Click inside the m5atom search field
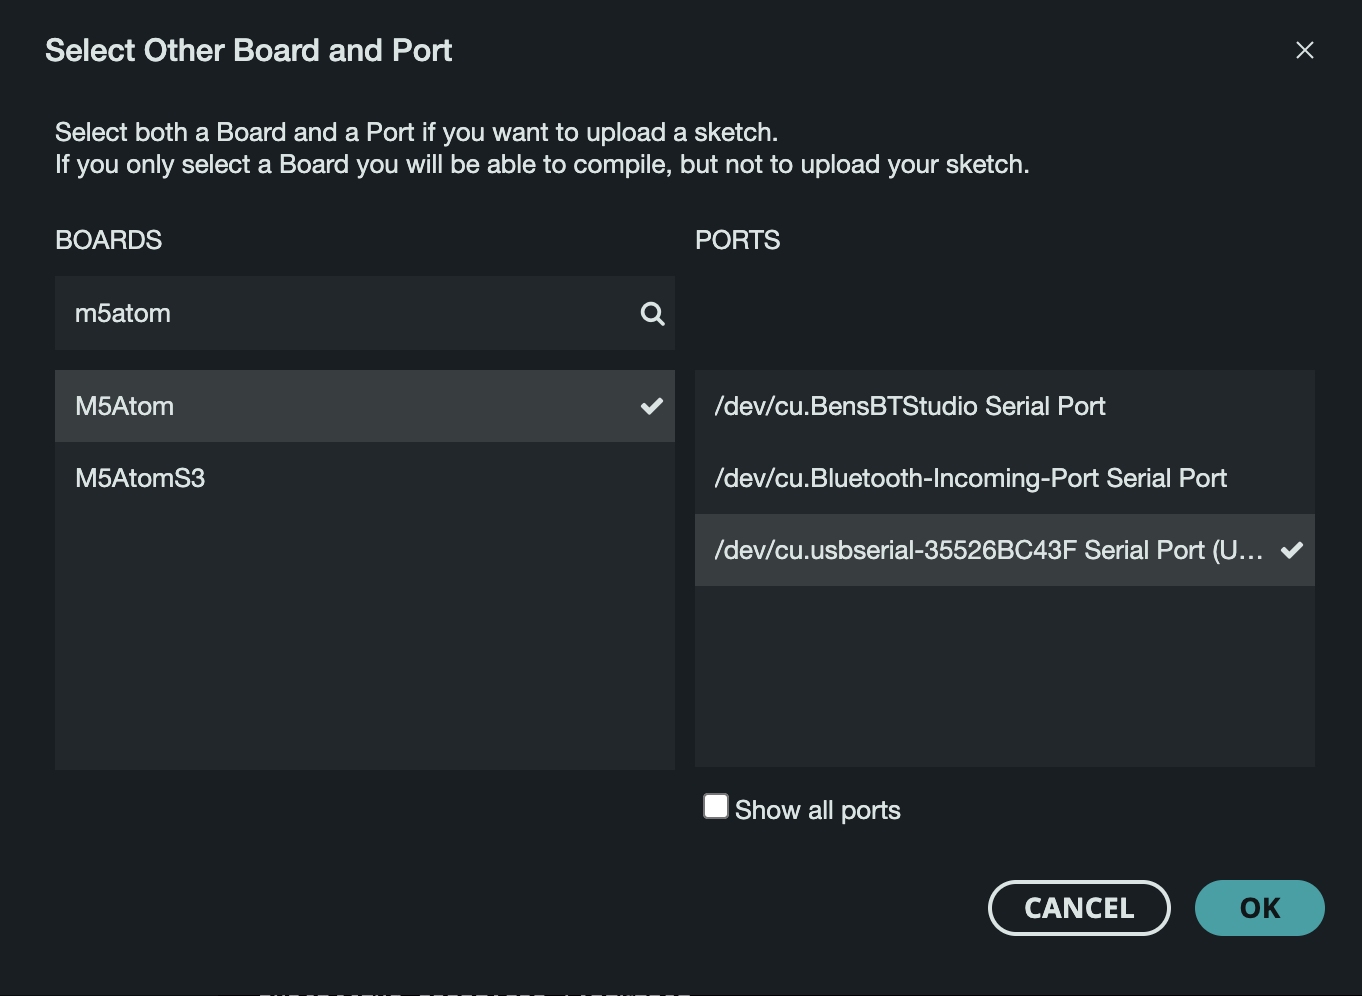This screenshot has width=1362, height=996. coord(300,313)
